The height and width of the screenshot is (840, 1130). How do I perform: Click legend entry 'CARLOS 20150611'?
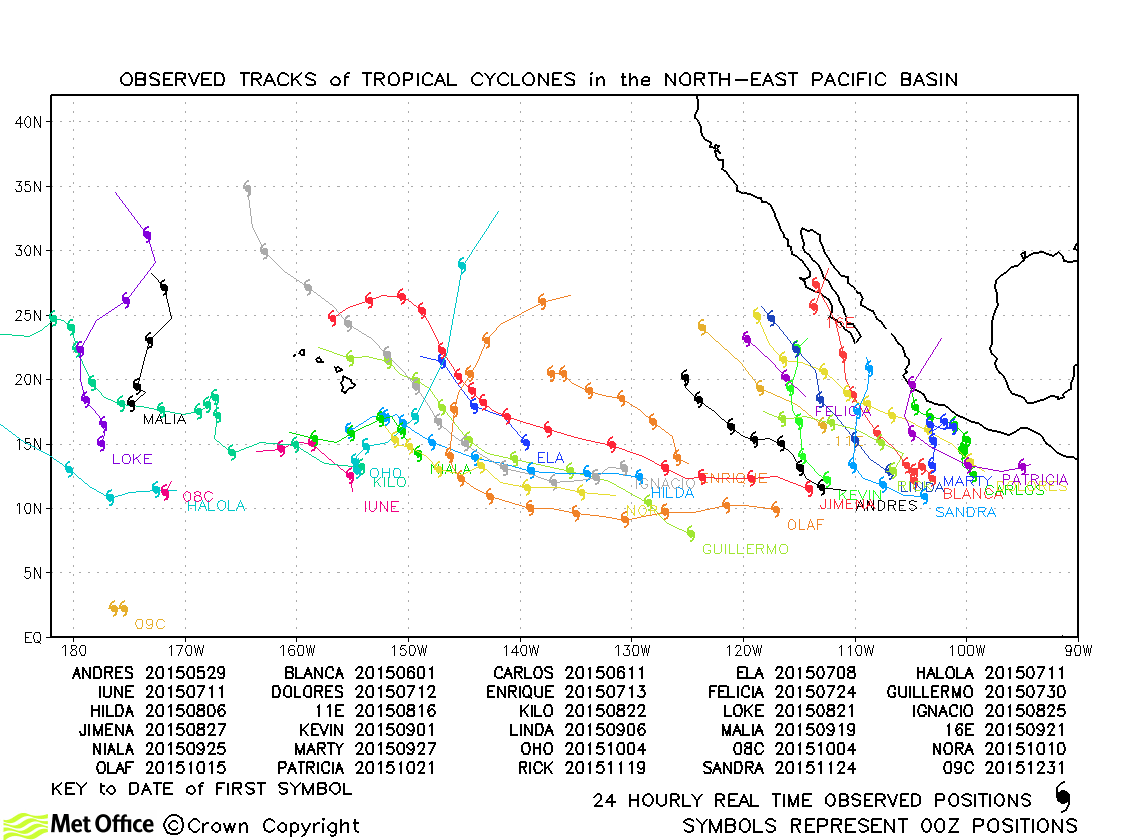pyautogui.click(x=569, y=674)
